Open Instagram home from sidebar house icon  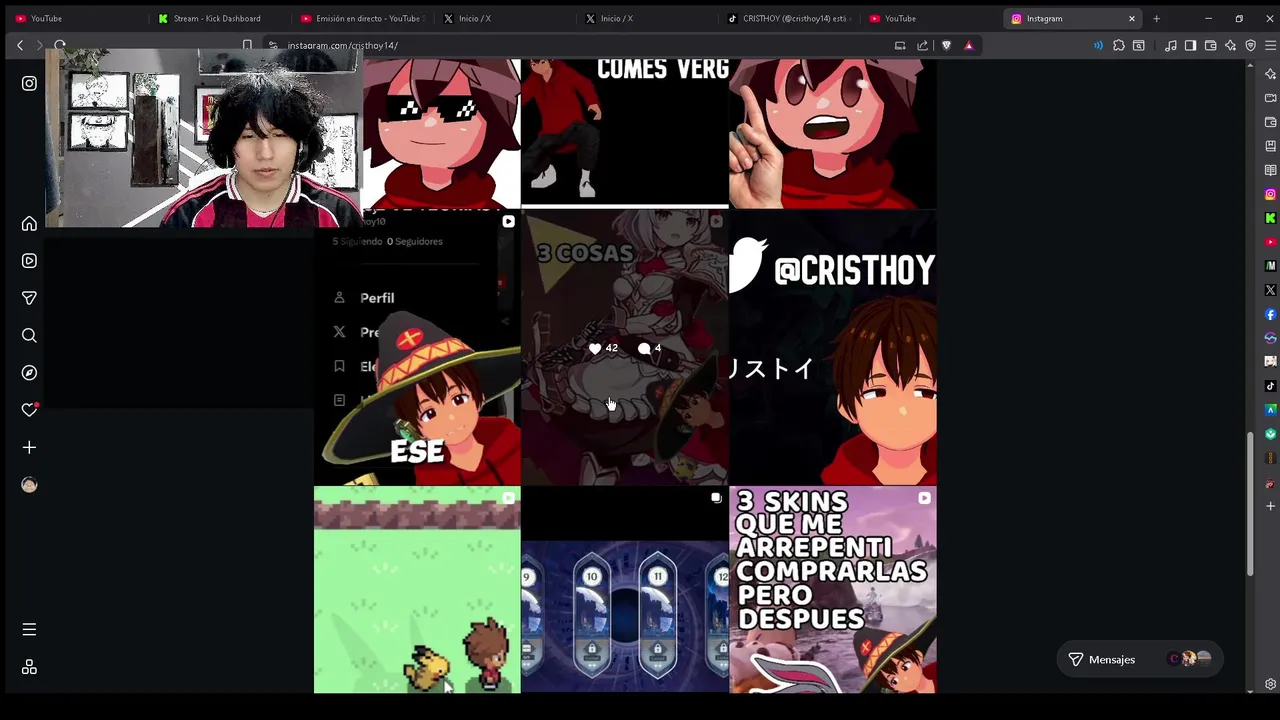[29, 224]
